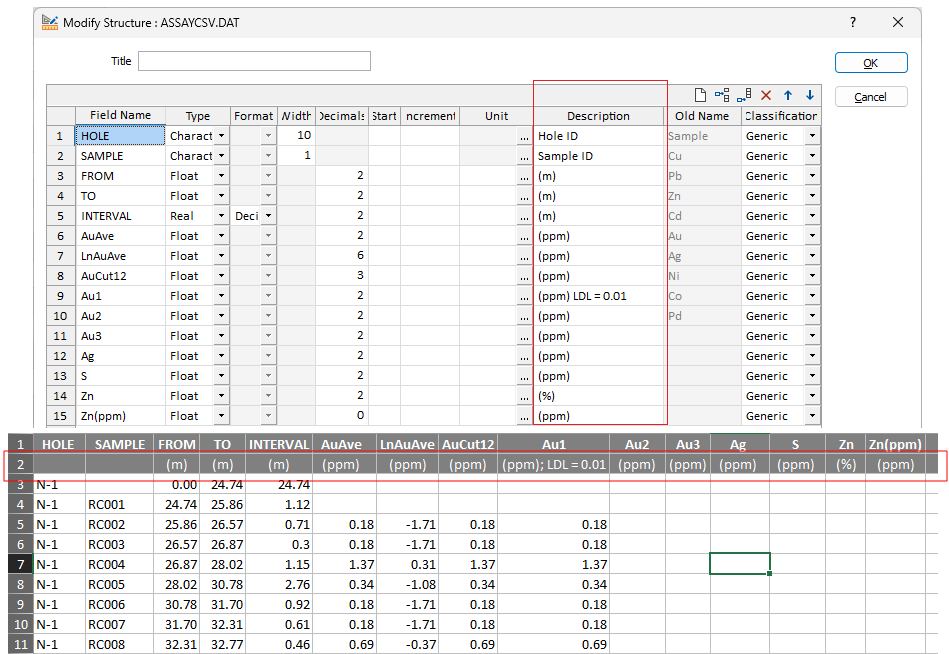This screenshot has height=654, width=949.
Task: Select the AuCut12 field name cell
Action: click(x=120, y=276)
